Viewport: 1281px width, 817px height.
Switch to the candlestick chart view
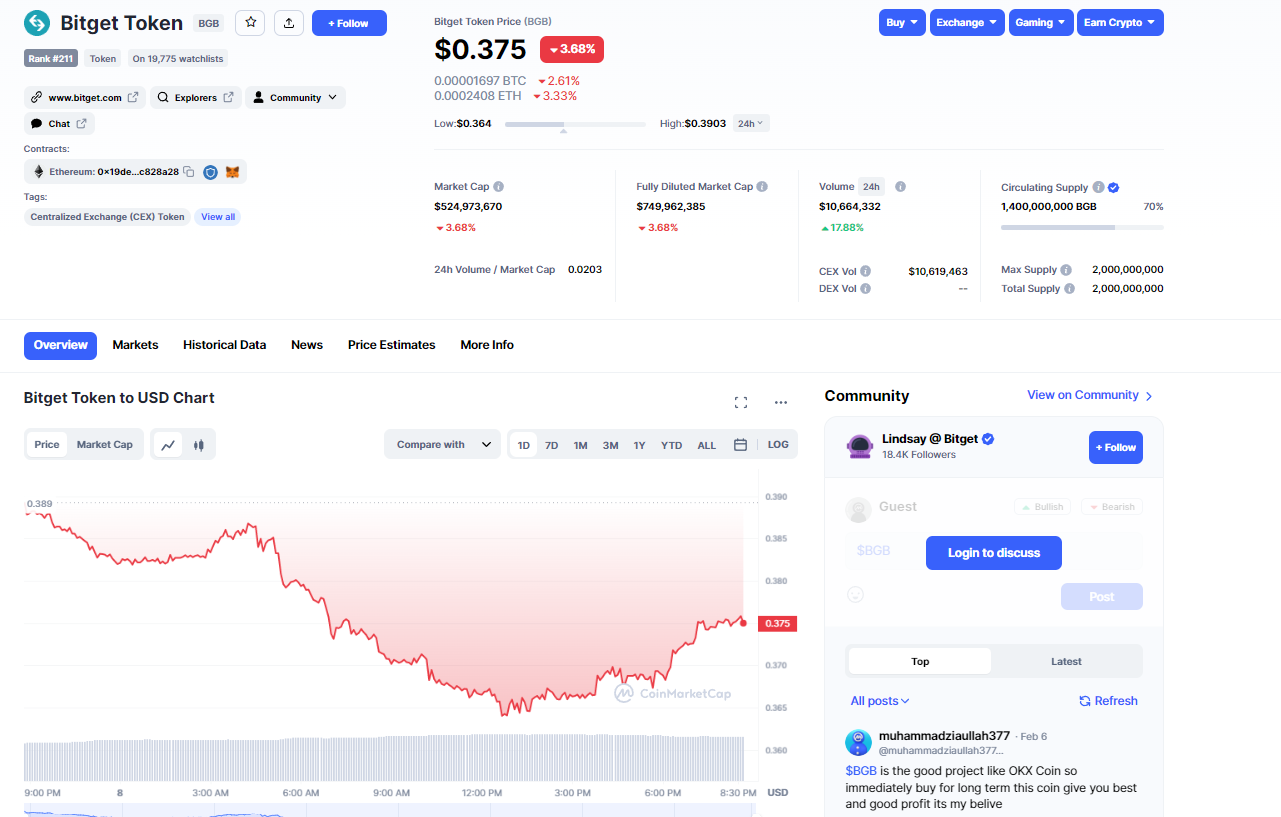pyautogui.click(x=198, y=445)
